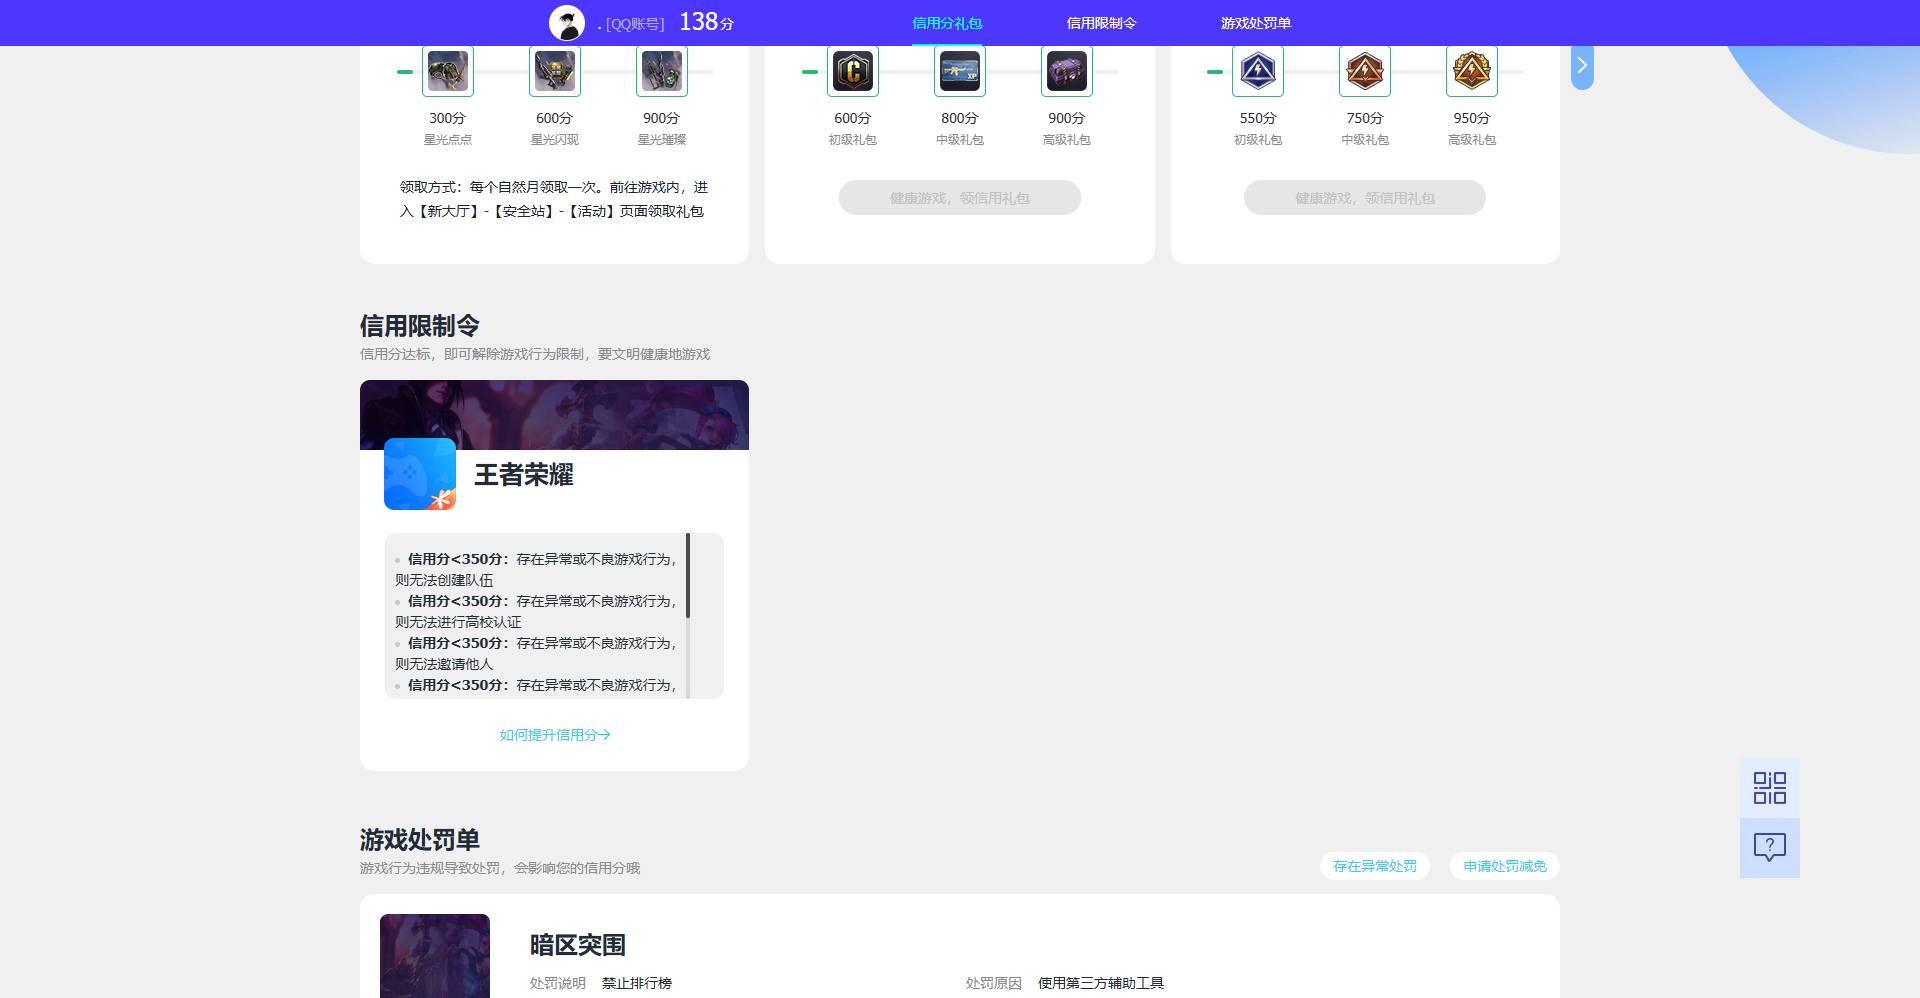Click the 王者荣耀 card banner image
The image size is (1920, 998).
pyautogui.click(x=554, y=415)
